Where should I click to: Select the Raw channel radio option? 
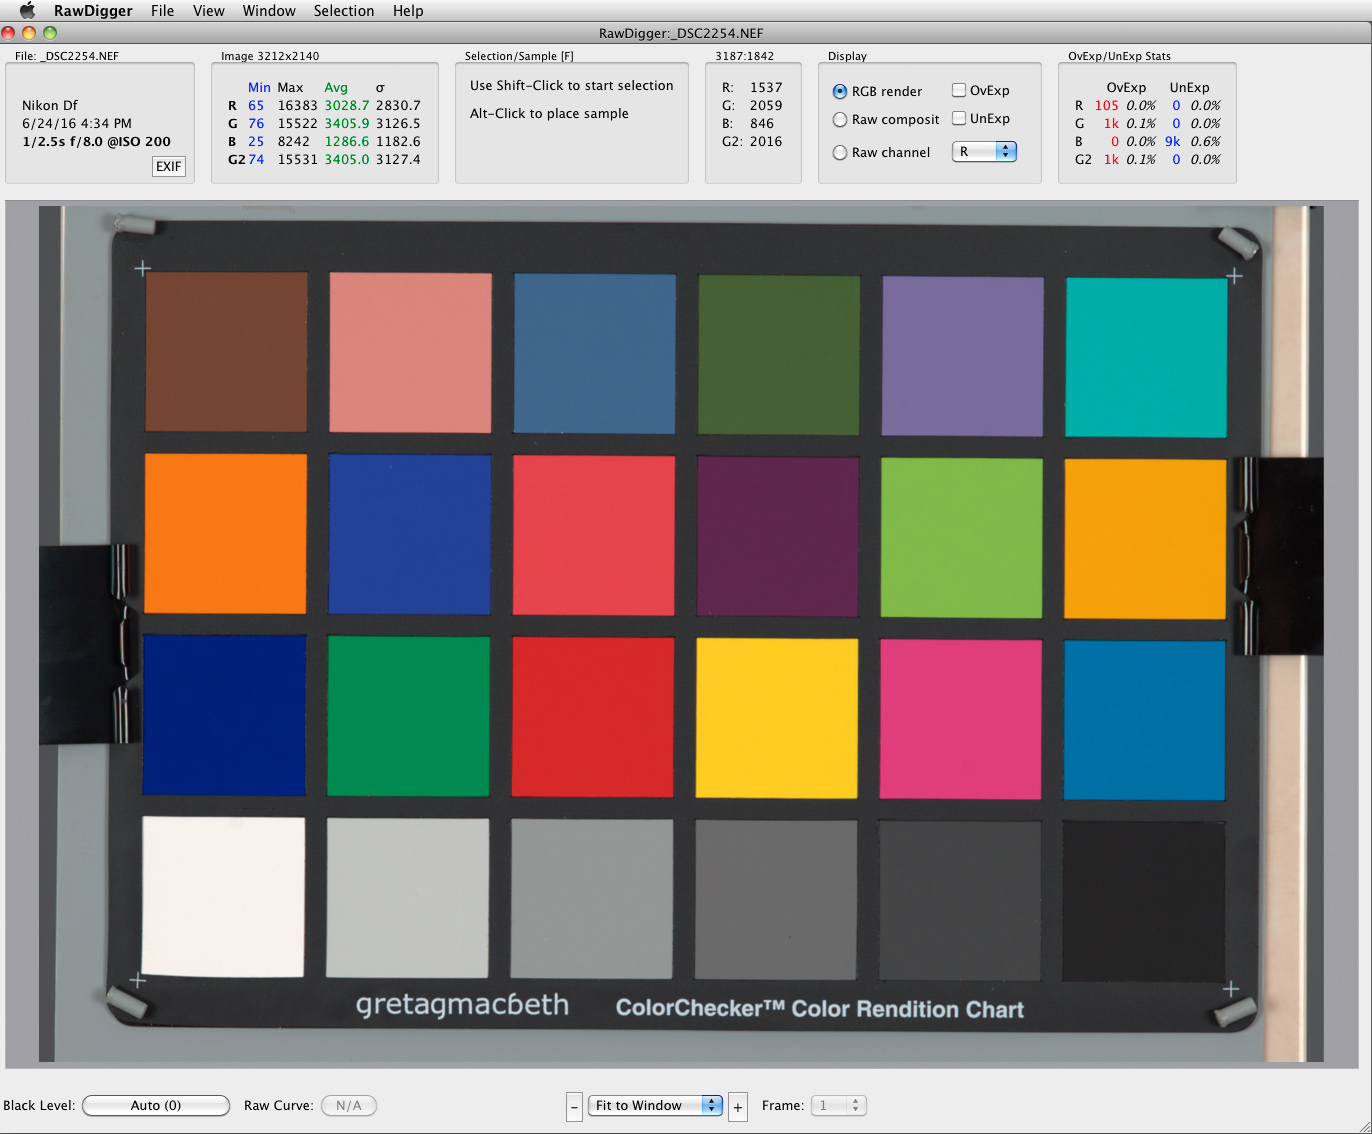pos(840,153)
